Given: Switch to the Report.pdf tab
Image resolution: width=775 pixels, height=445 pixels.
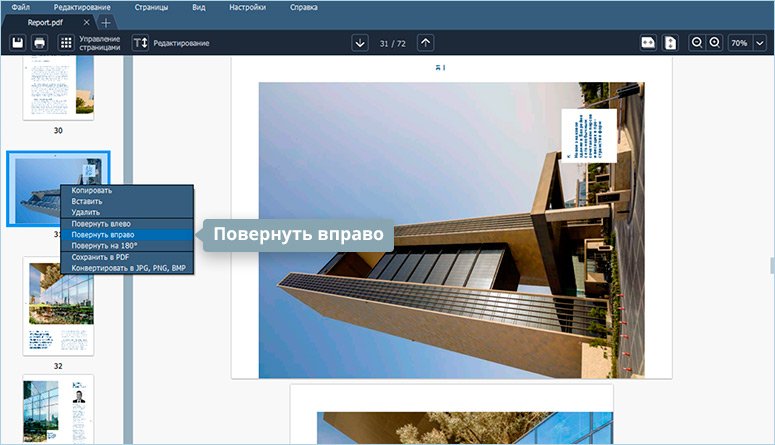Looking at the screenshot, I should [45, 22].
